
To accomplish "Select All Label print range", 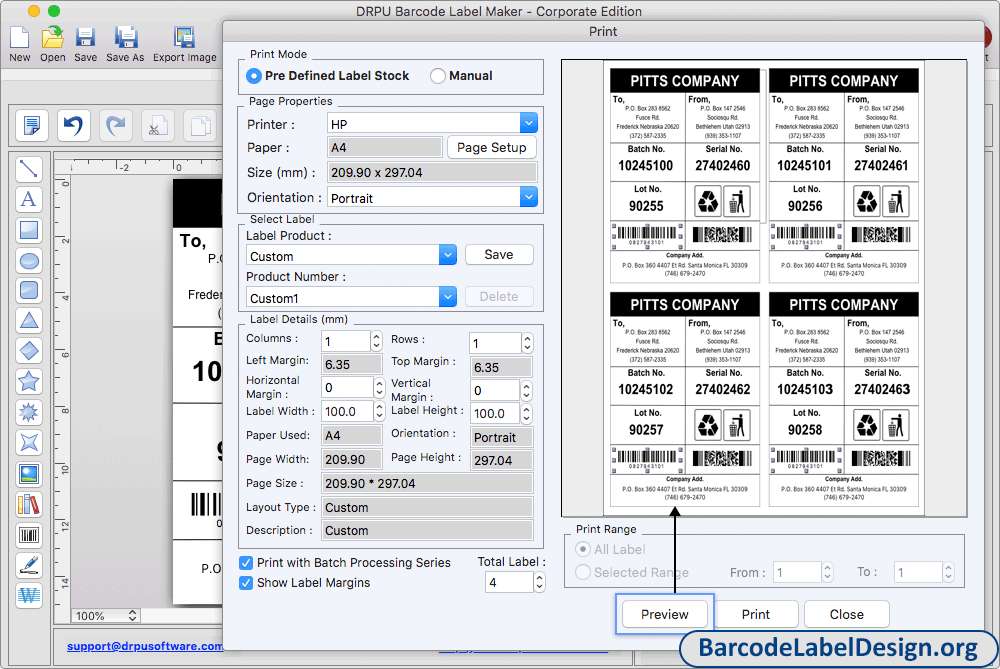I will pos(582,549).
